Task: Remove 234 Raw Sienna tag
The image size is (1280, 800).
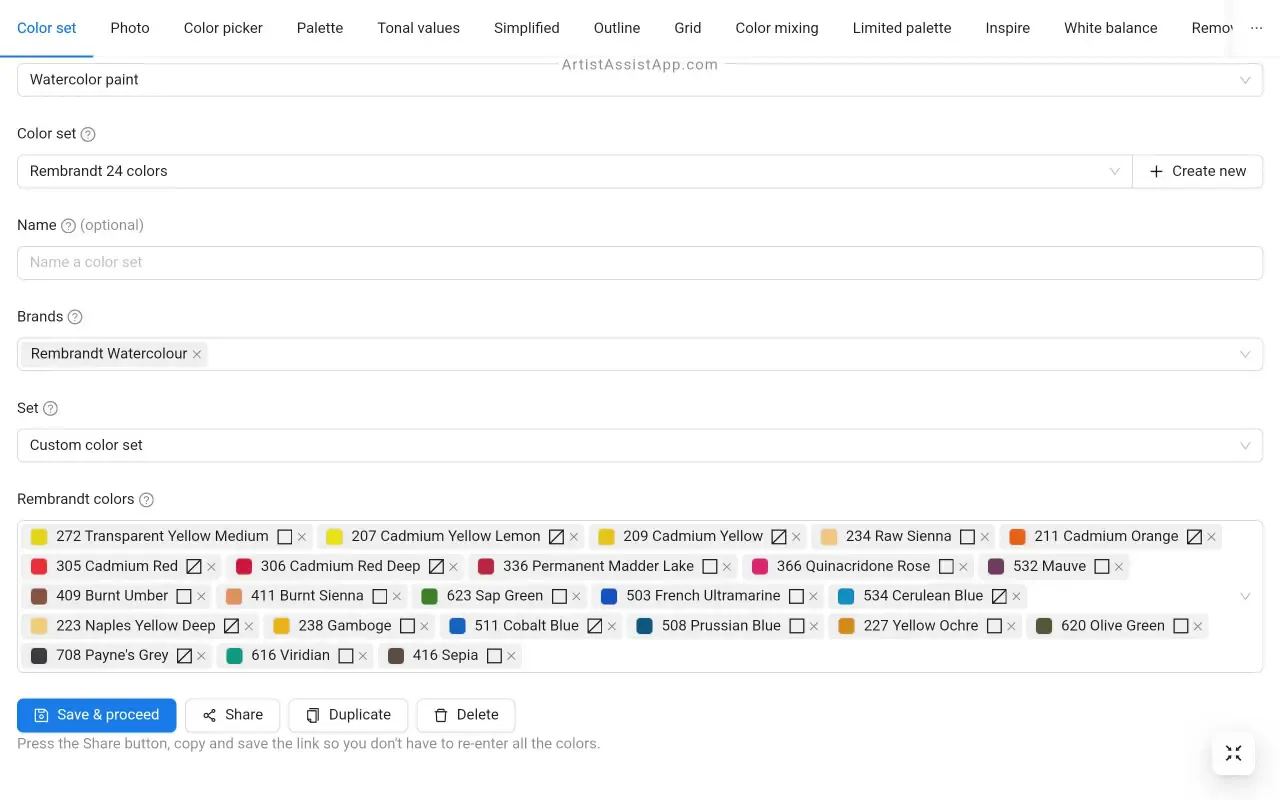Action: [x=985, y=537]
